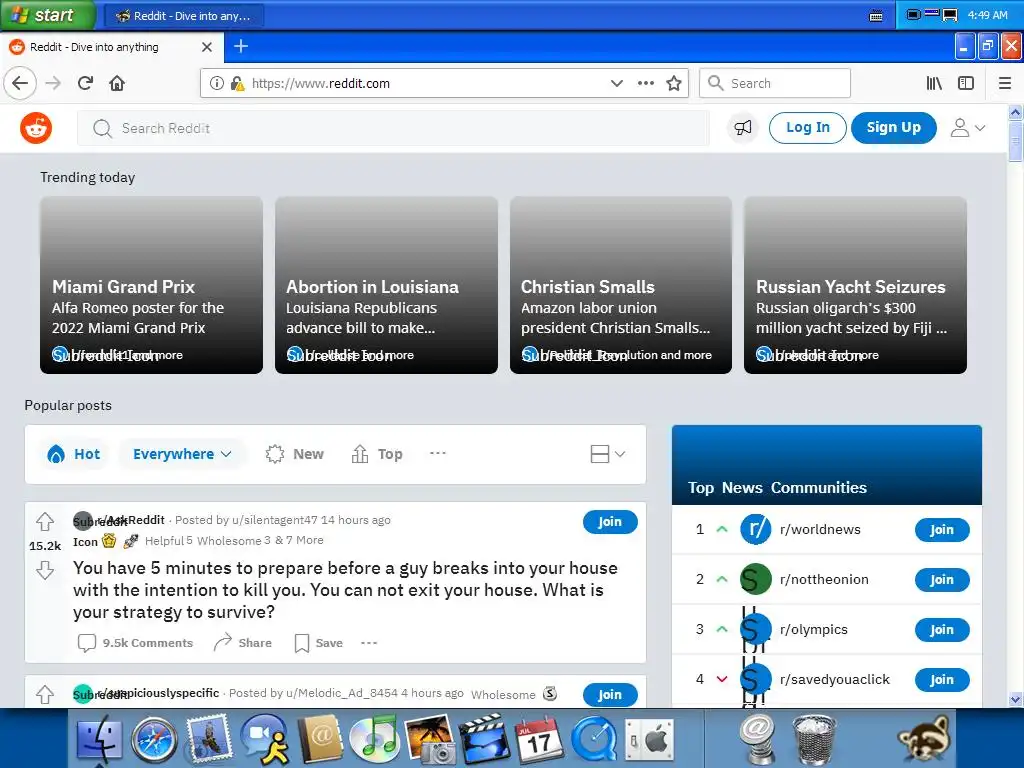Open a new browser tab with plus
The width and height of the screenshot is (1024, 768).
click(241, 46)
